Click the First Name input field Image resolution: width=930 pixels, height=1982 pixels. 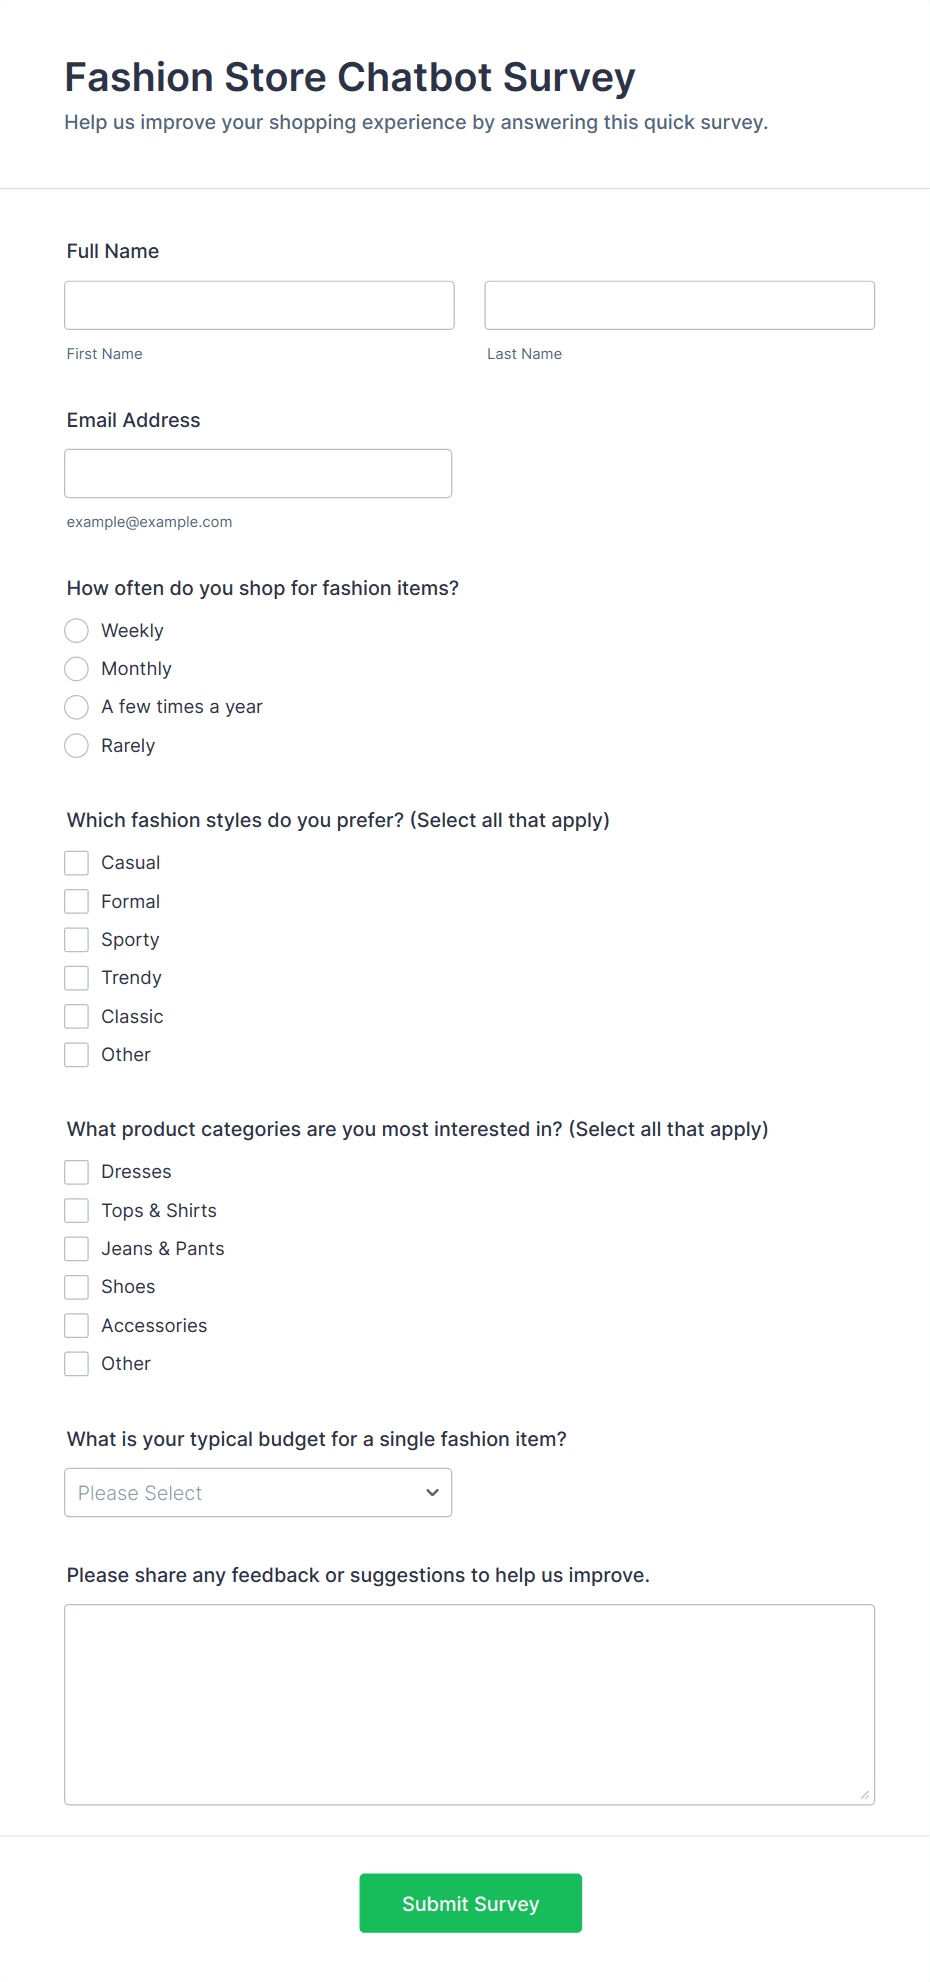tap(259, 305)
